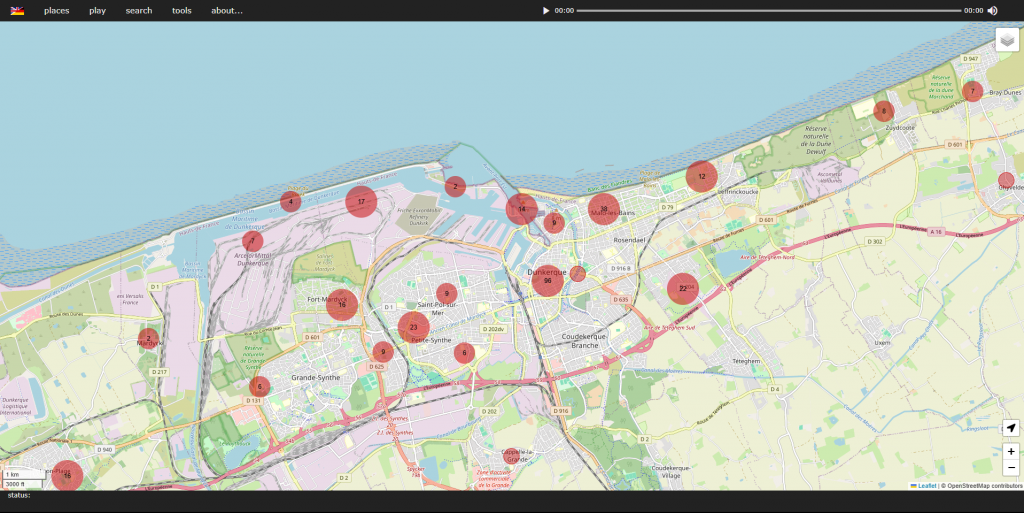Click the audio seek slider track

[768, 11]
